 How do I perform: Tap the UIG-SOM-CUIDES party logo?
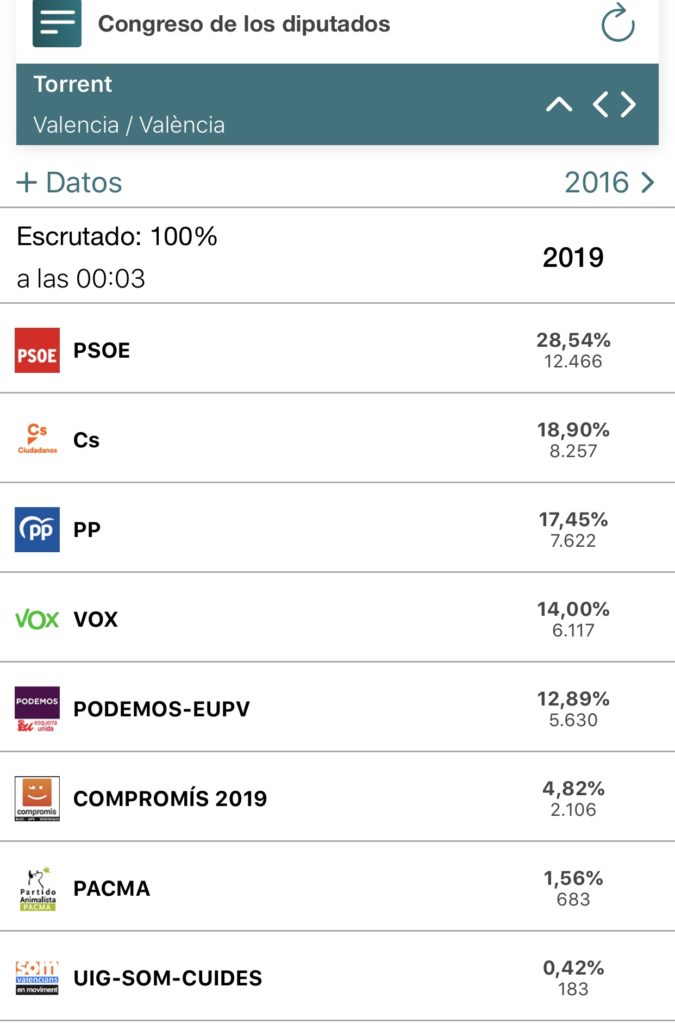[37, 977]
